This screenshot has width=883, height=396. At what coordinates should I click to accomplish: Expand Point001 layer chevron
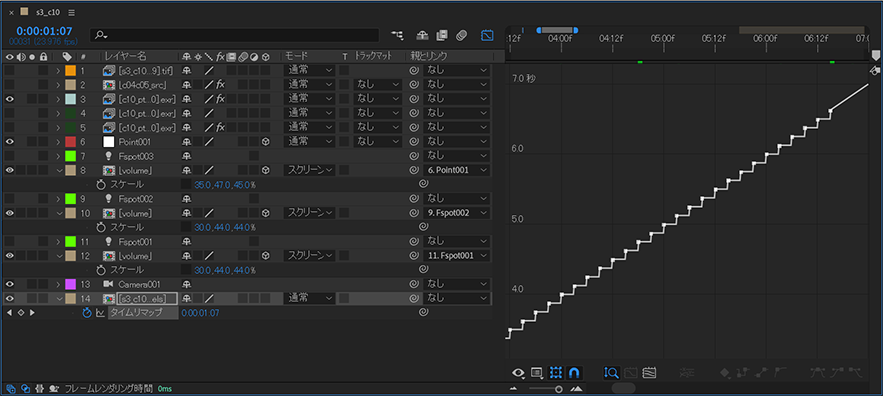pyautogui.click(x=57, y=141)
